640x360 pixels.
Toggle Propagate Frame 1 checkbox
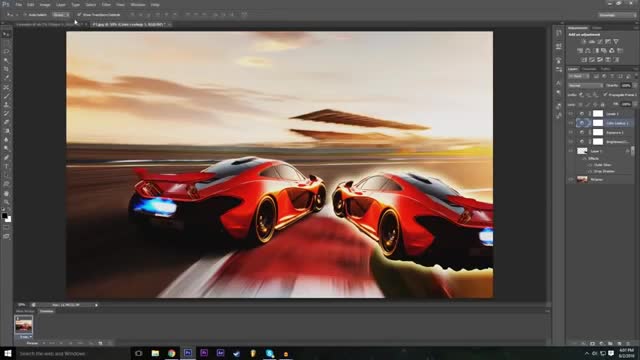click(x=605, y=95)
